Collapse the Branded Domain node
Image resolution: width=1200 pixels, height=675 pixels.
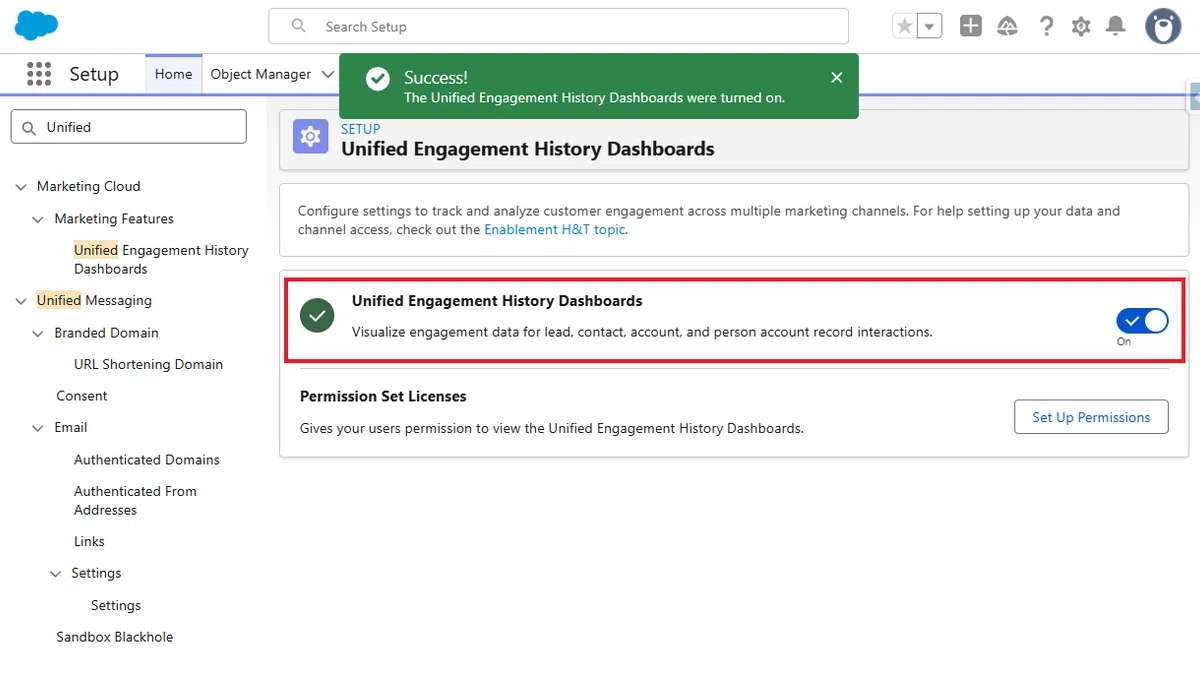coord(38,333)
